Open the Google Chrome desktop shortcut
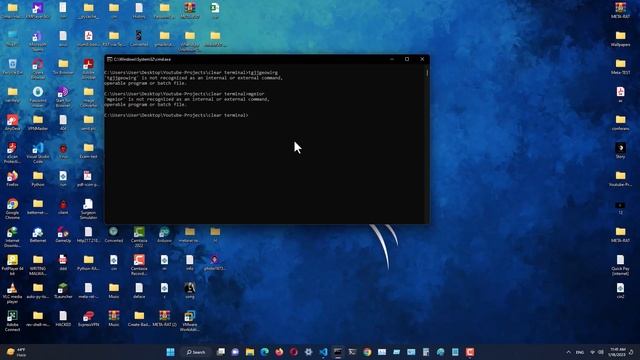The width and height of the screenshot is (640, 360). tap(12, 209)
